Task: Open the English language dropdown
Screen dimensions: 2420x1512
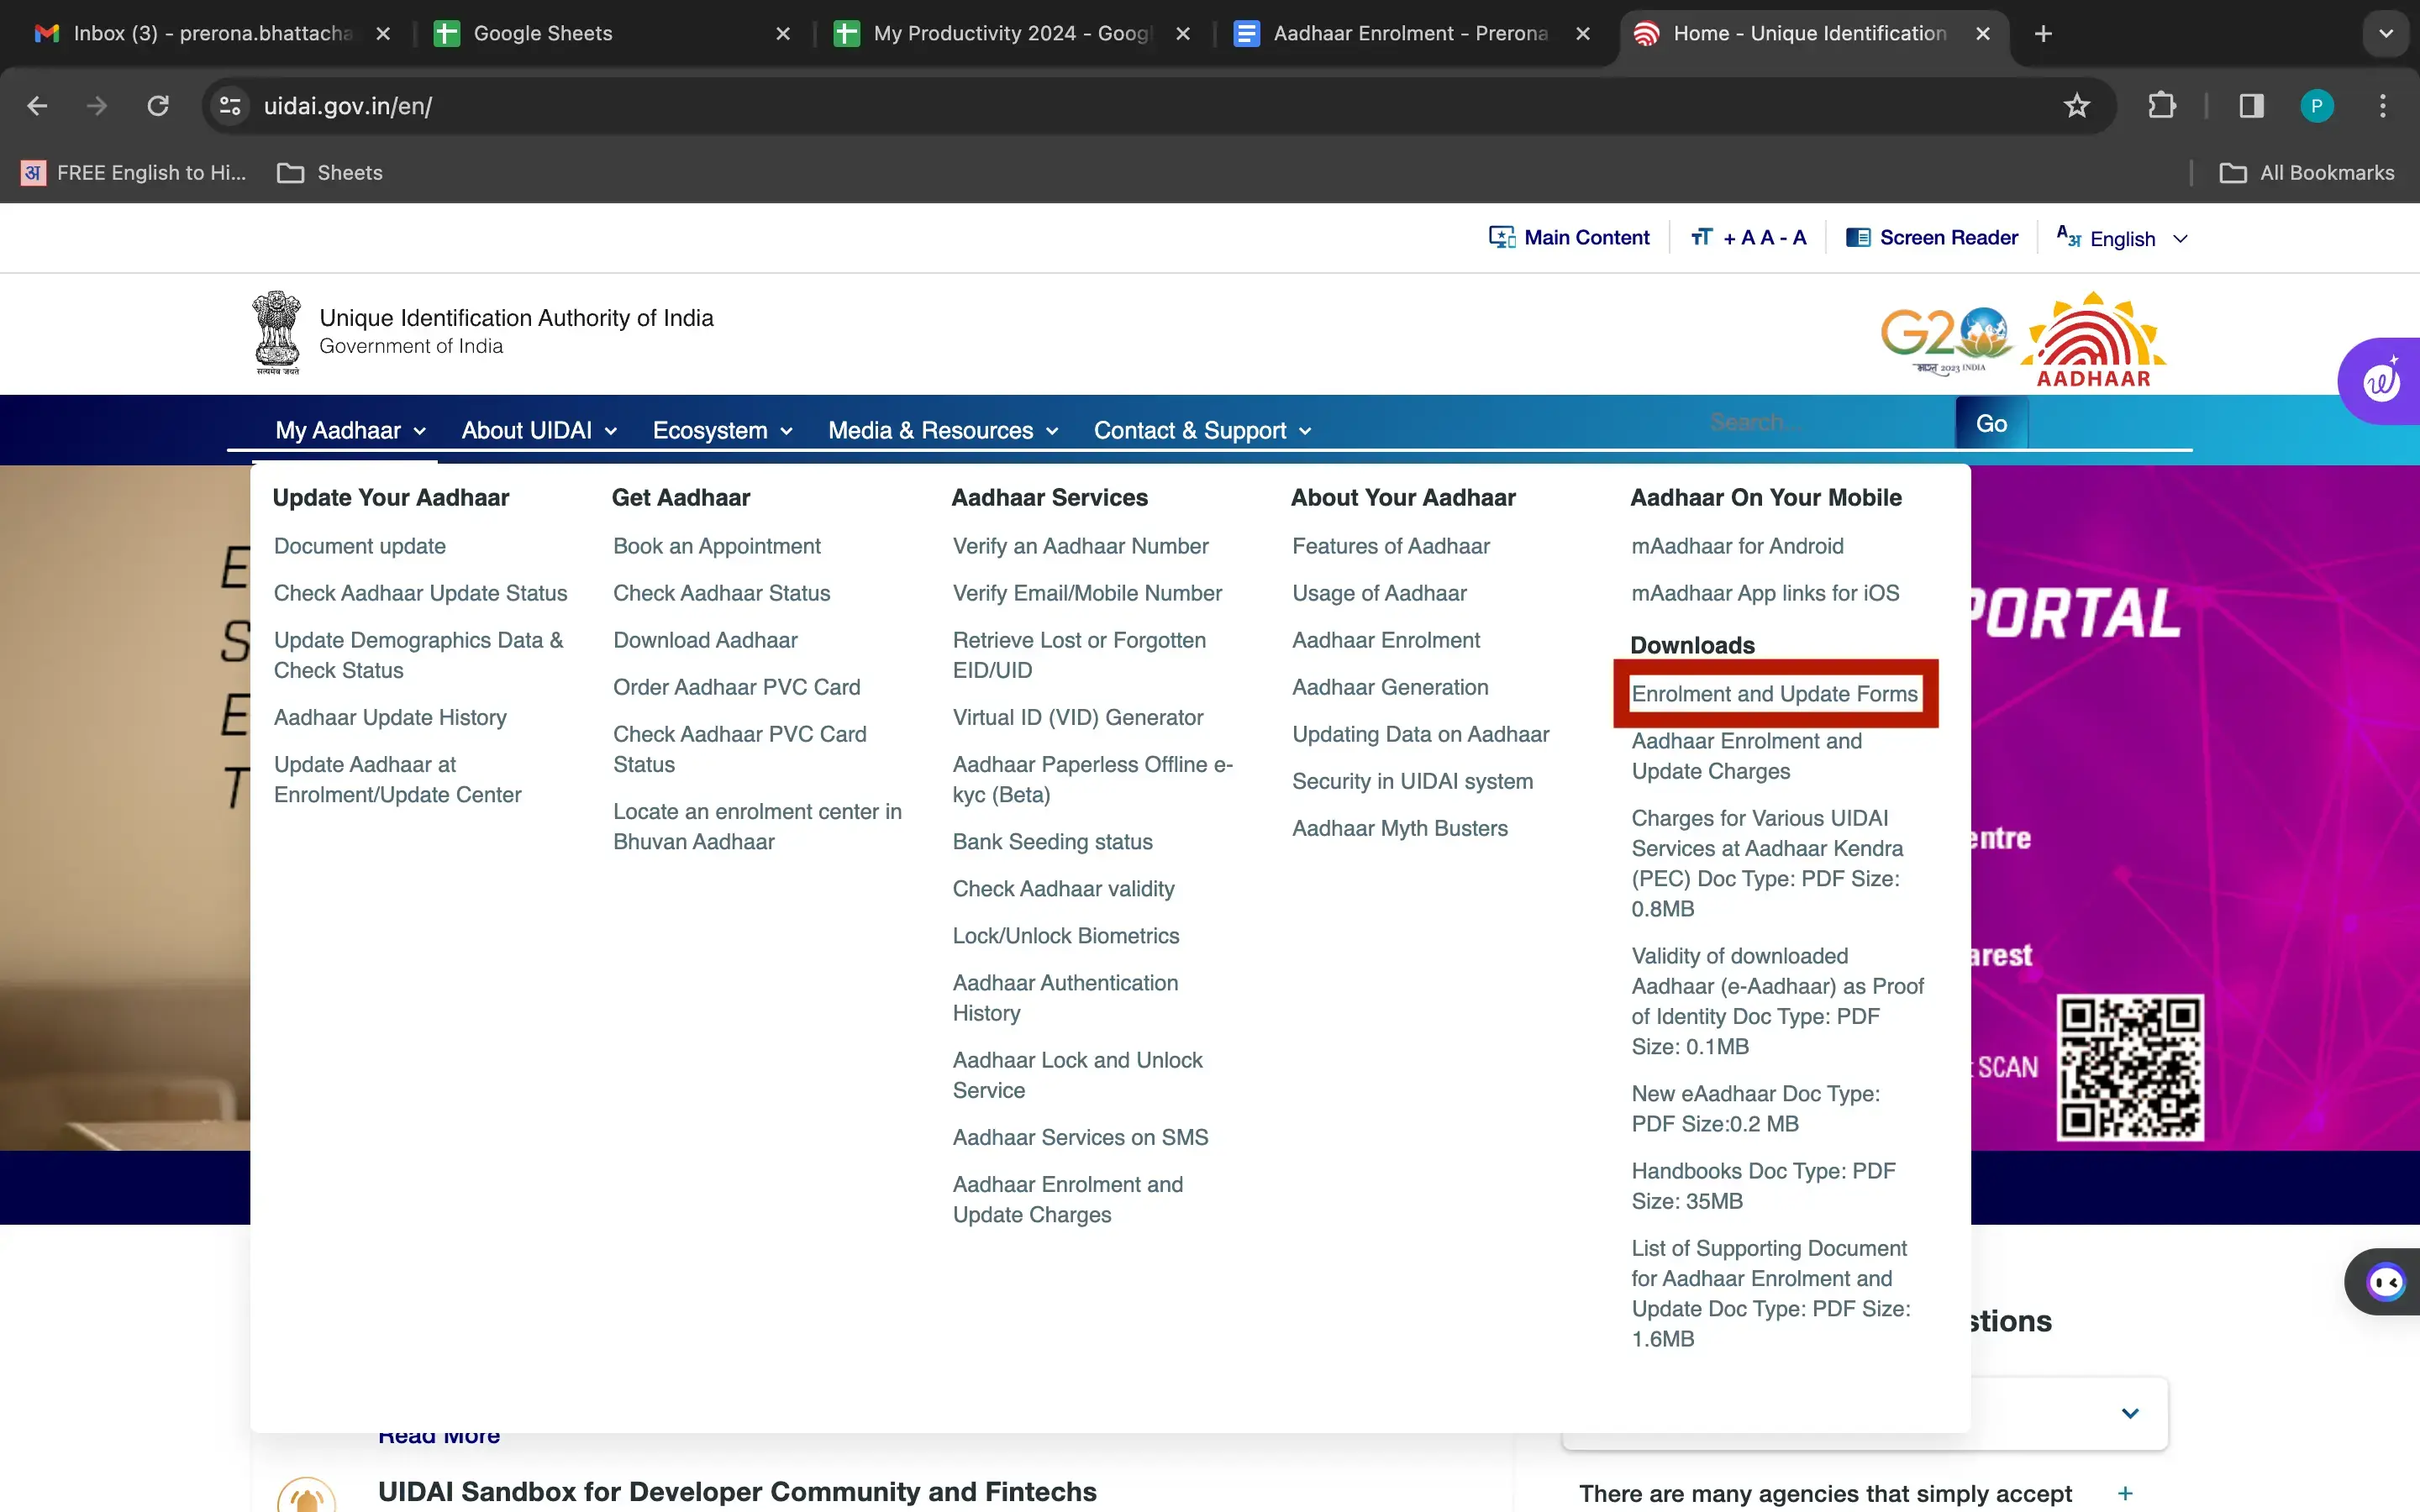Action: point(2123,239)
